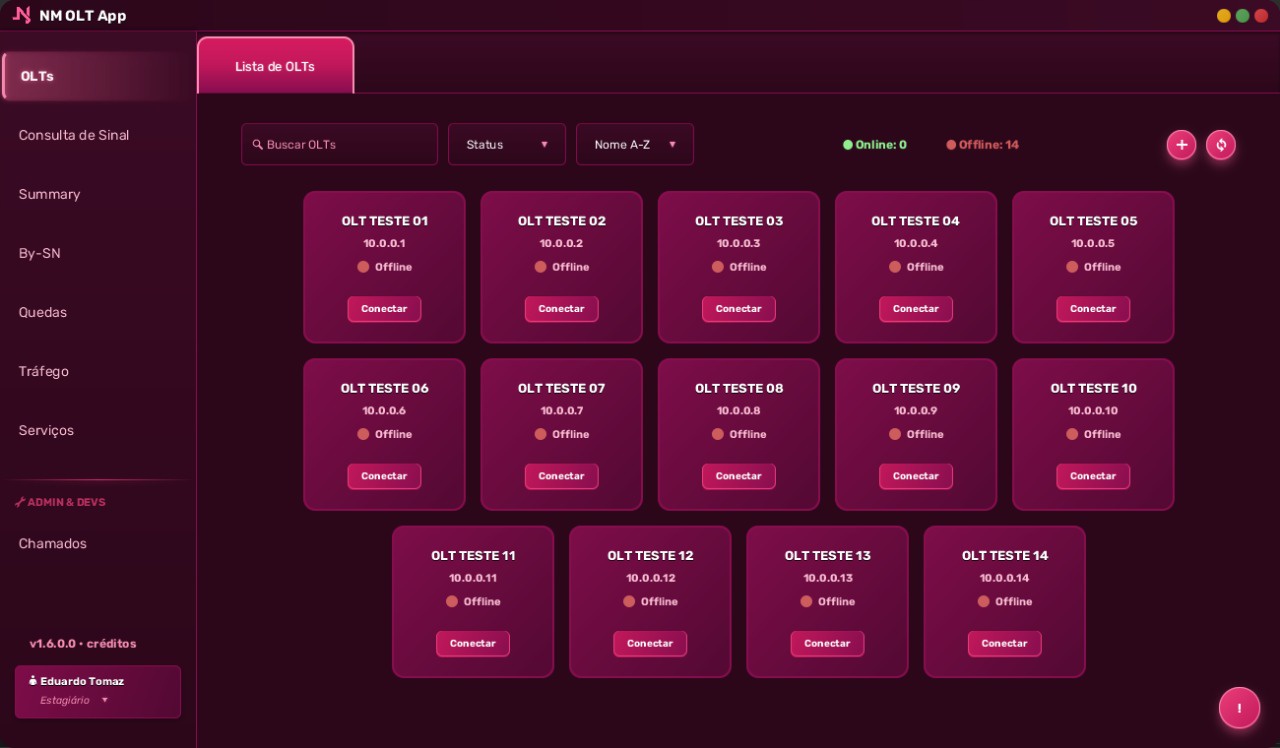
Task: Go to Chamados in sidebar
Action: [53, 544]
